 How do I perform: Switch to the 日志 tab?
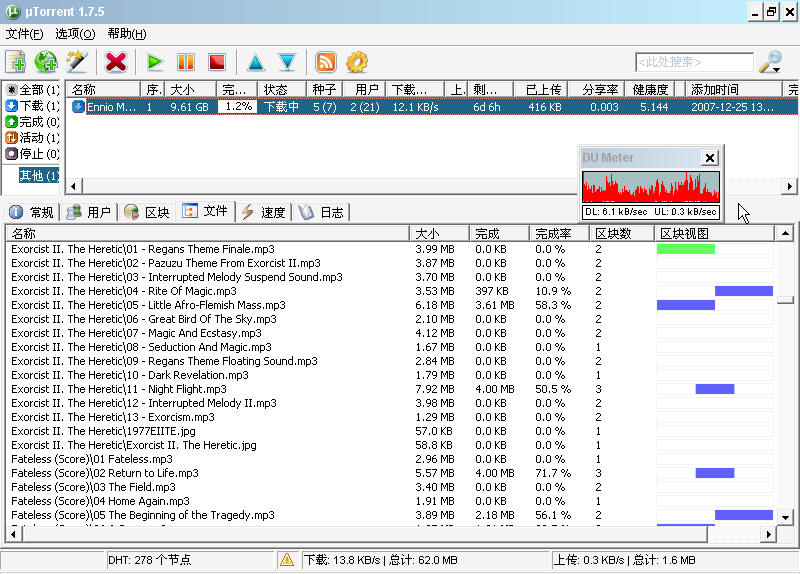pyautogui.click(x=321, y=212)
